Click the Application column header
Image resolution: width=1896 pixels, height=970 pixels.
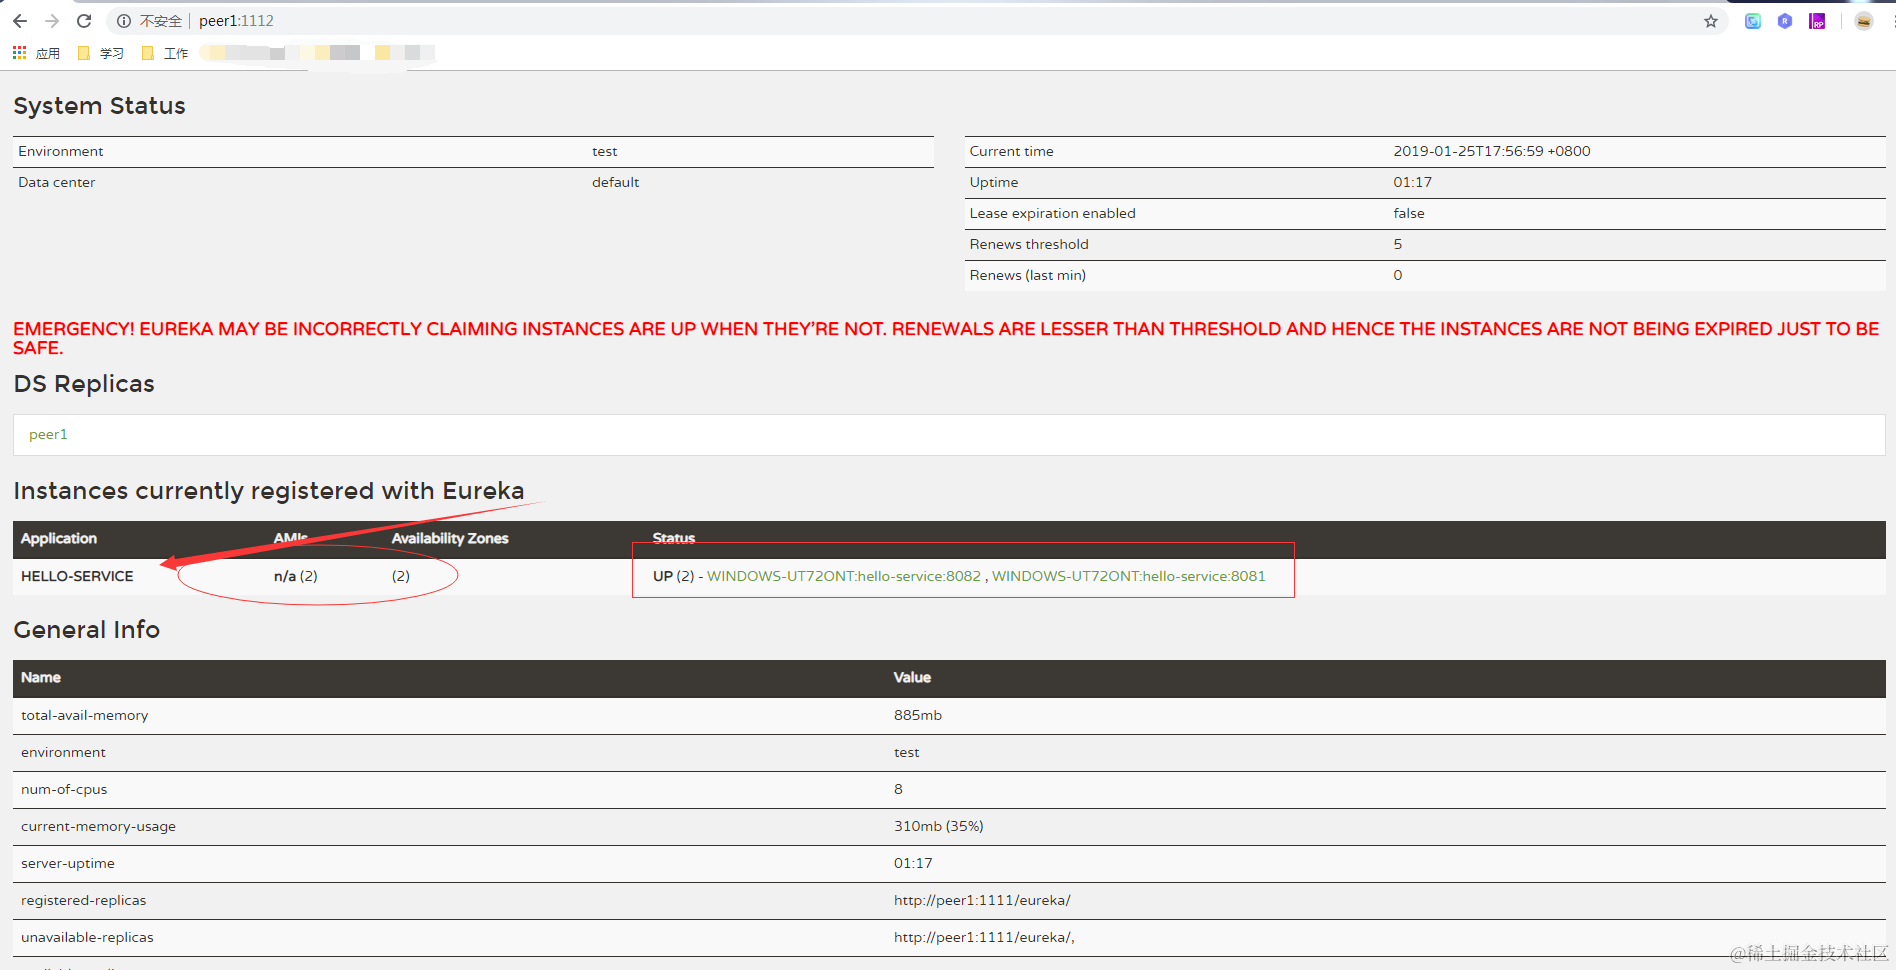[x=59, y=538]
